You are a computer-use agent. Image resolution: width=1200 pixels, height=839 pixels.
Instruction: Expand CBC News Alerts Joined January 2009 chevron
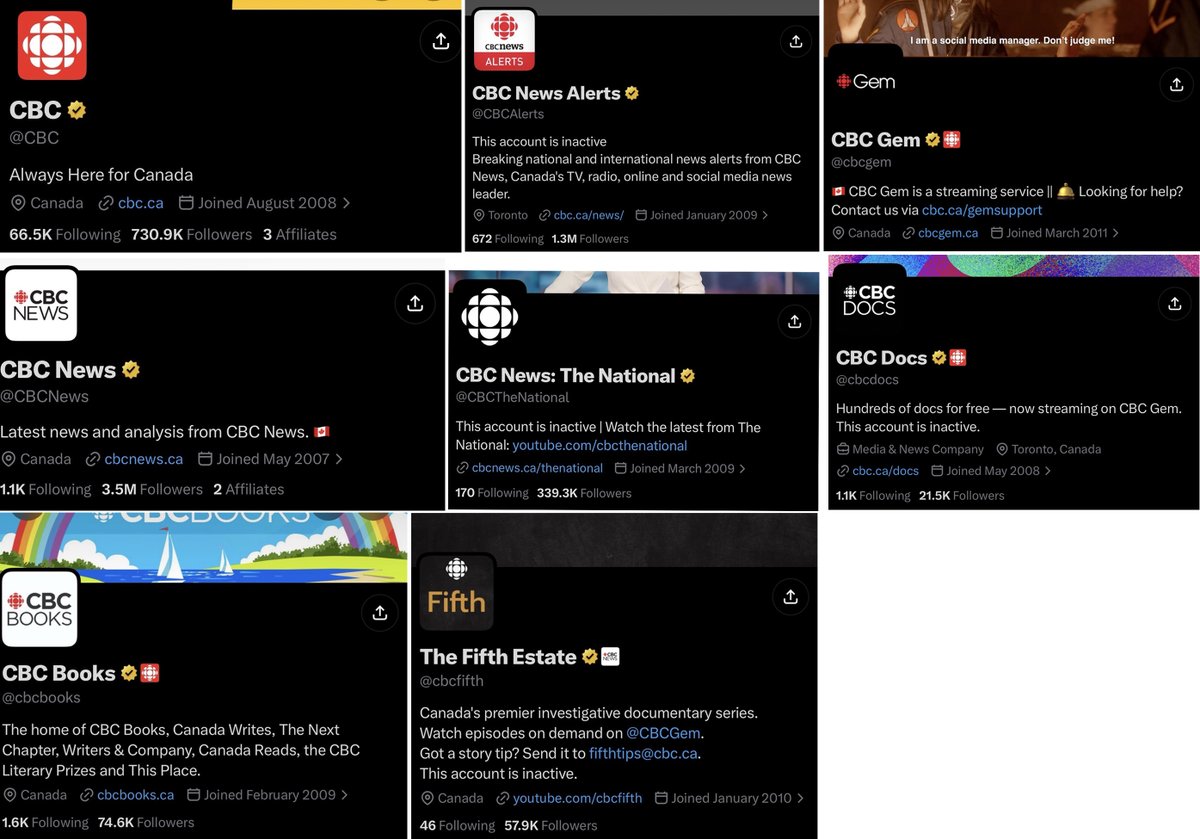coord(765,215)
